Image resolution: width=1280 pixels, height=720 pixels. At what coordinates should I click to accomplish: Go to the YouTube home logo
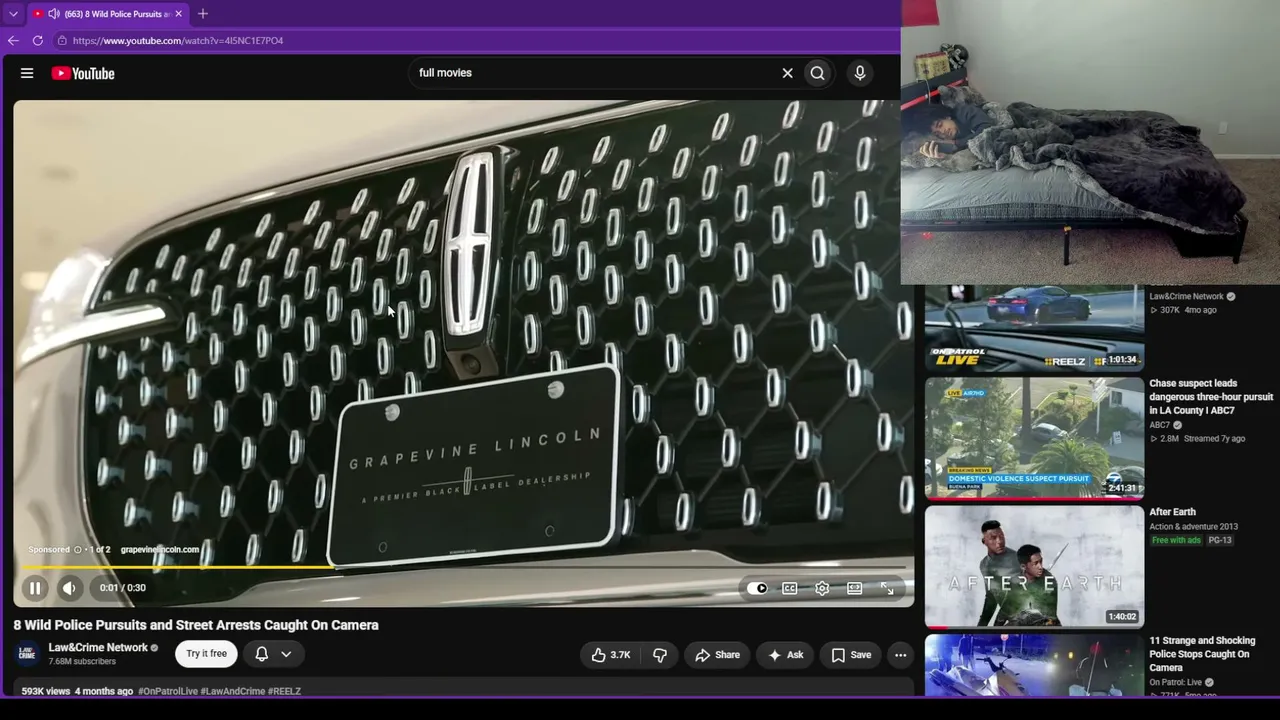coord(83,73)
